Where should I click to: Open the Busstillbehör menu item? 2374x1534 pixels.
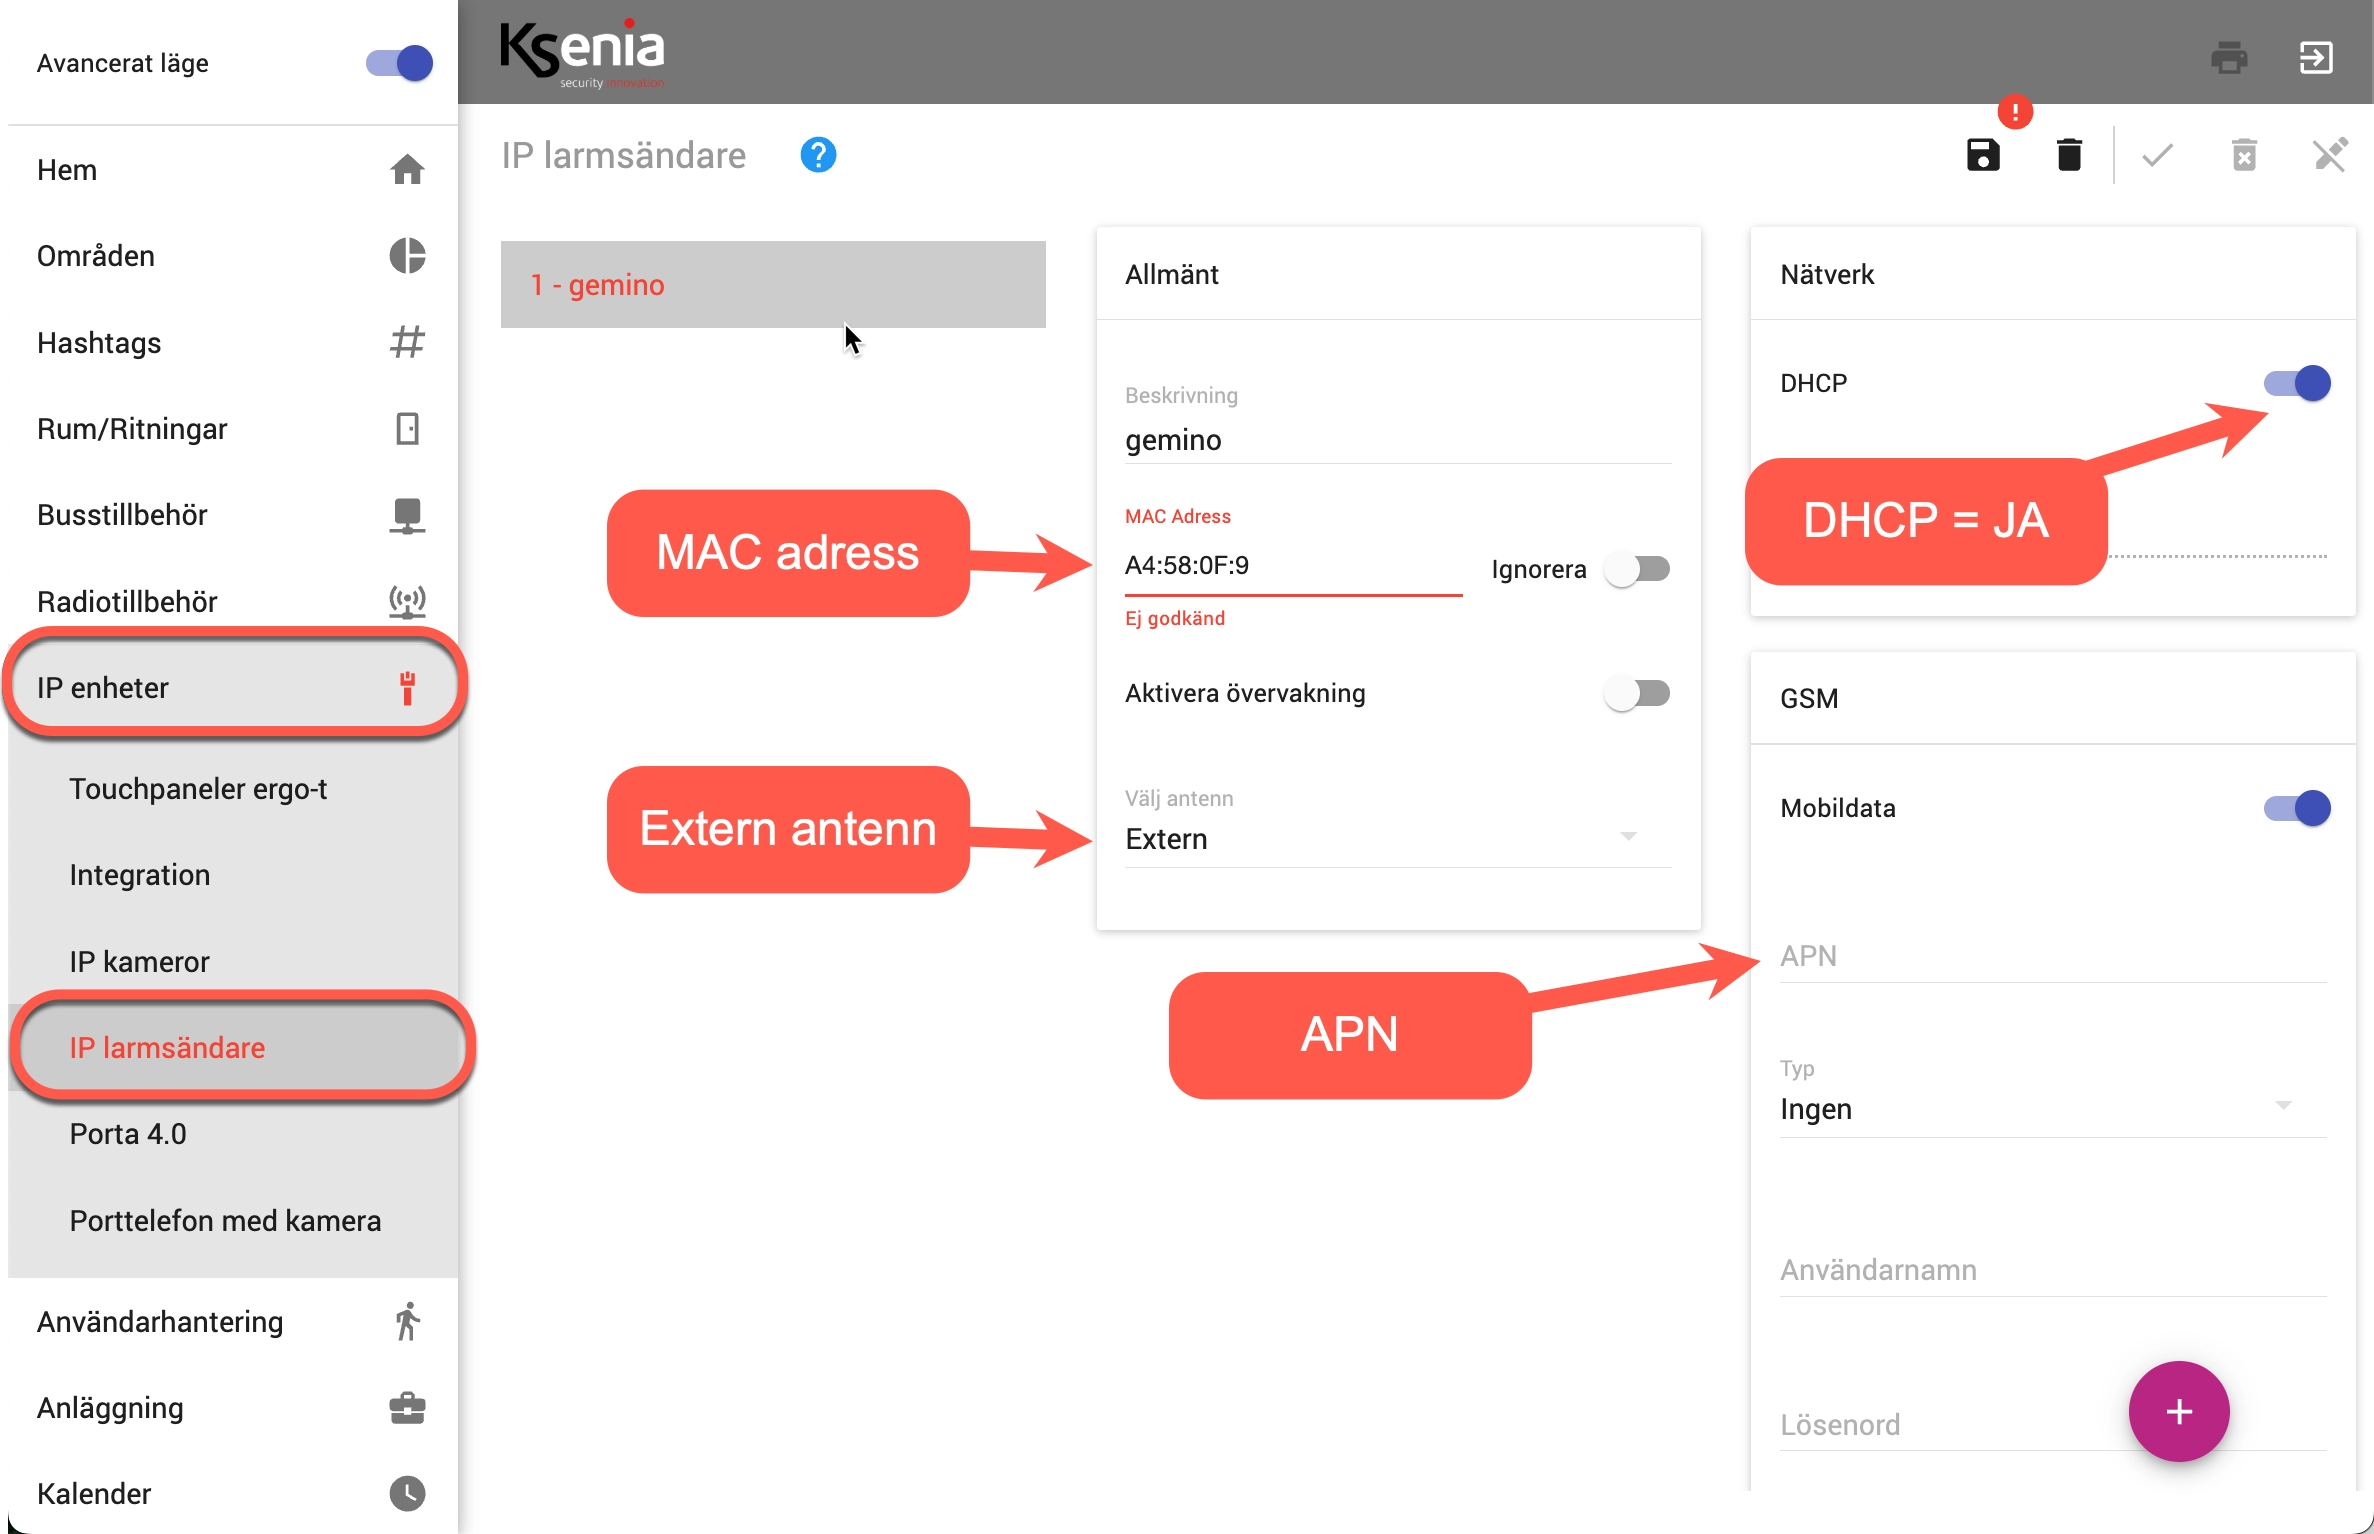pyautogui.click(x=232, y=515)
